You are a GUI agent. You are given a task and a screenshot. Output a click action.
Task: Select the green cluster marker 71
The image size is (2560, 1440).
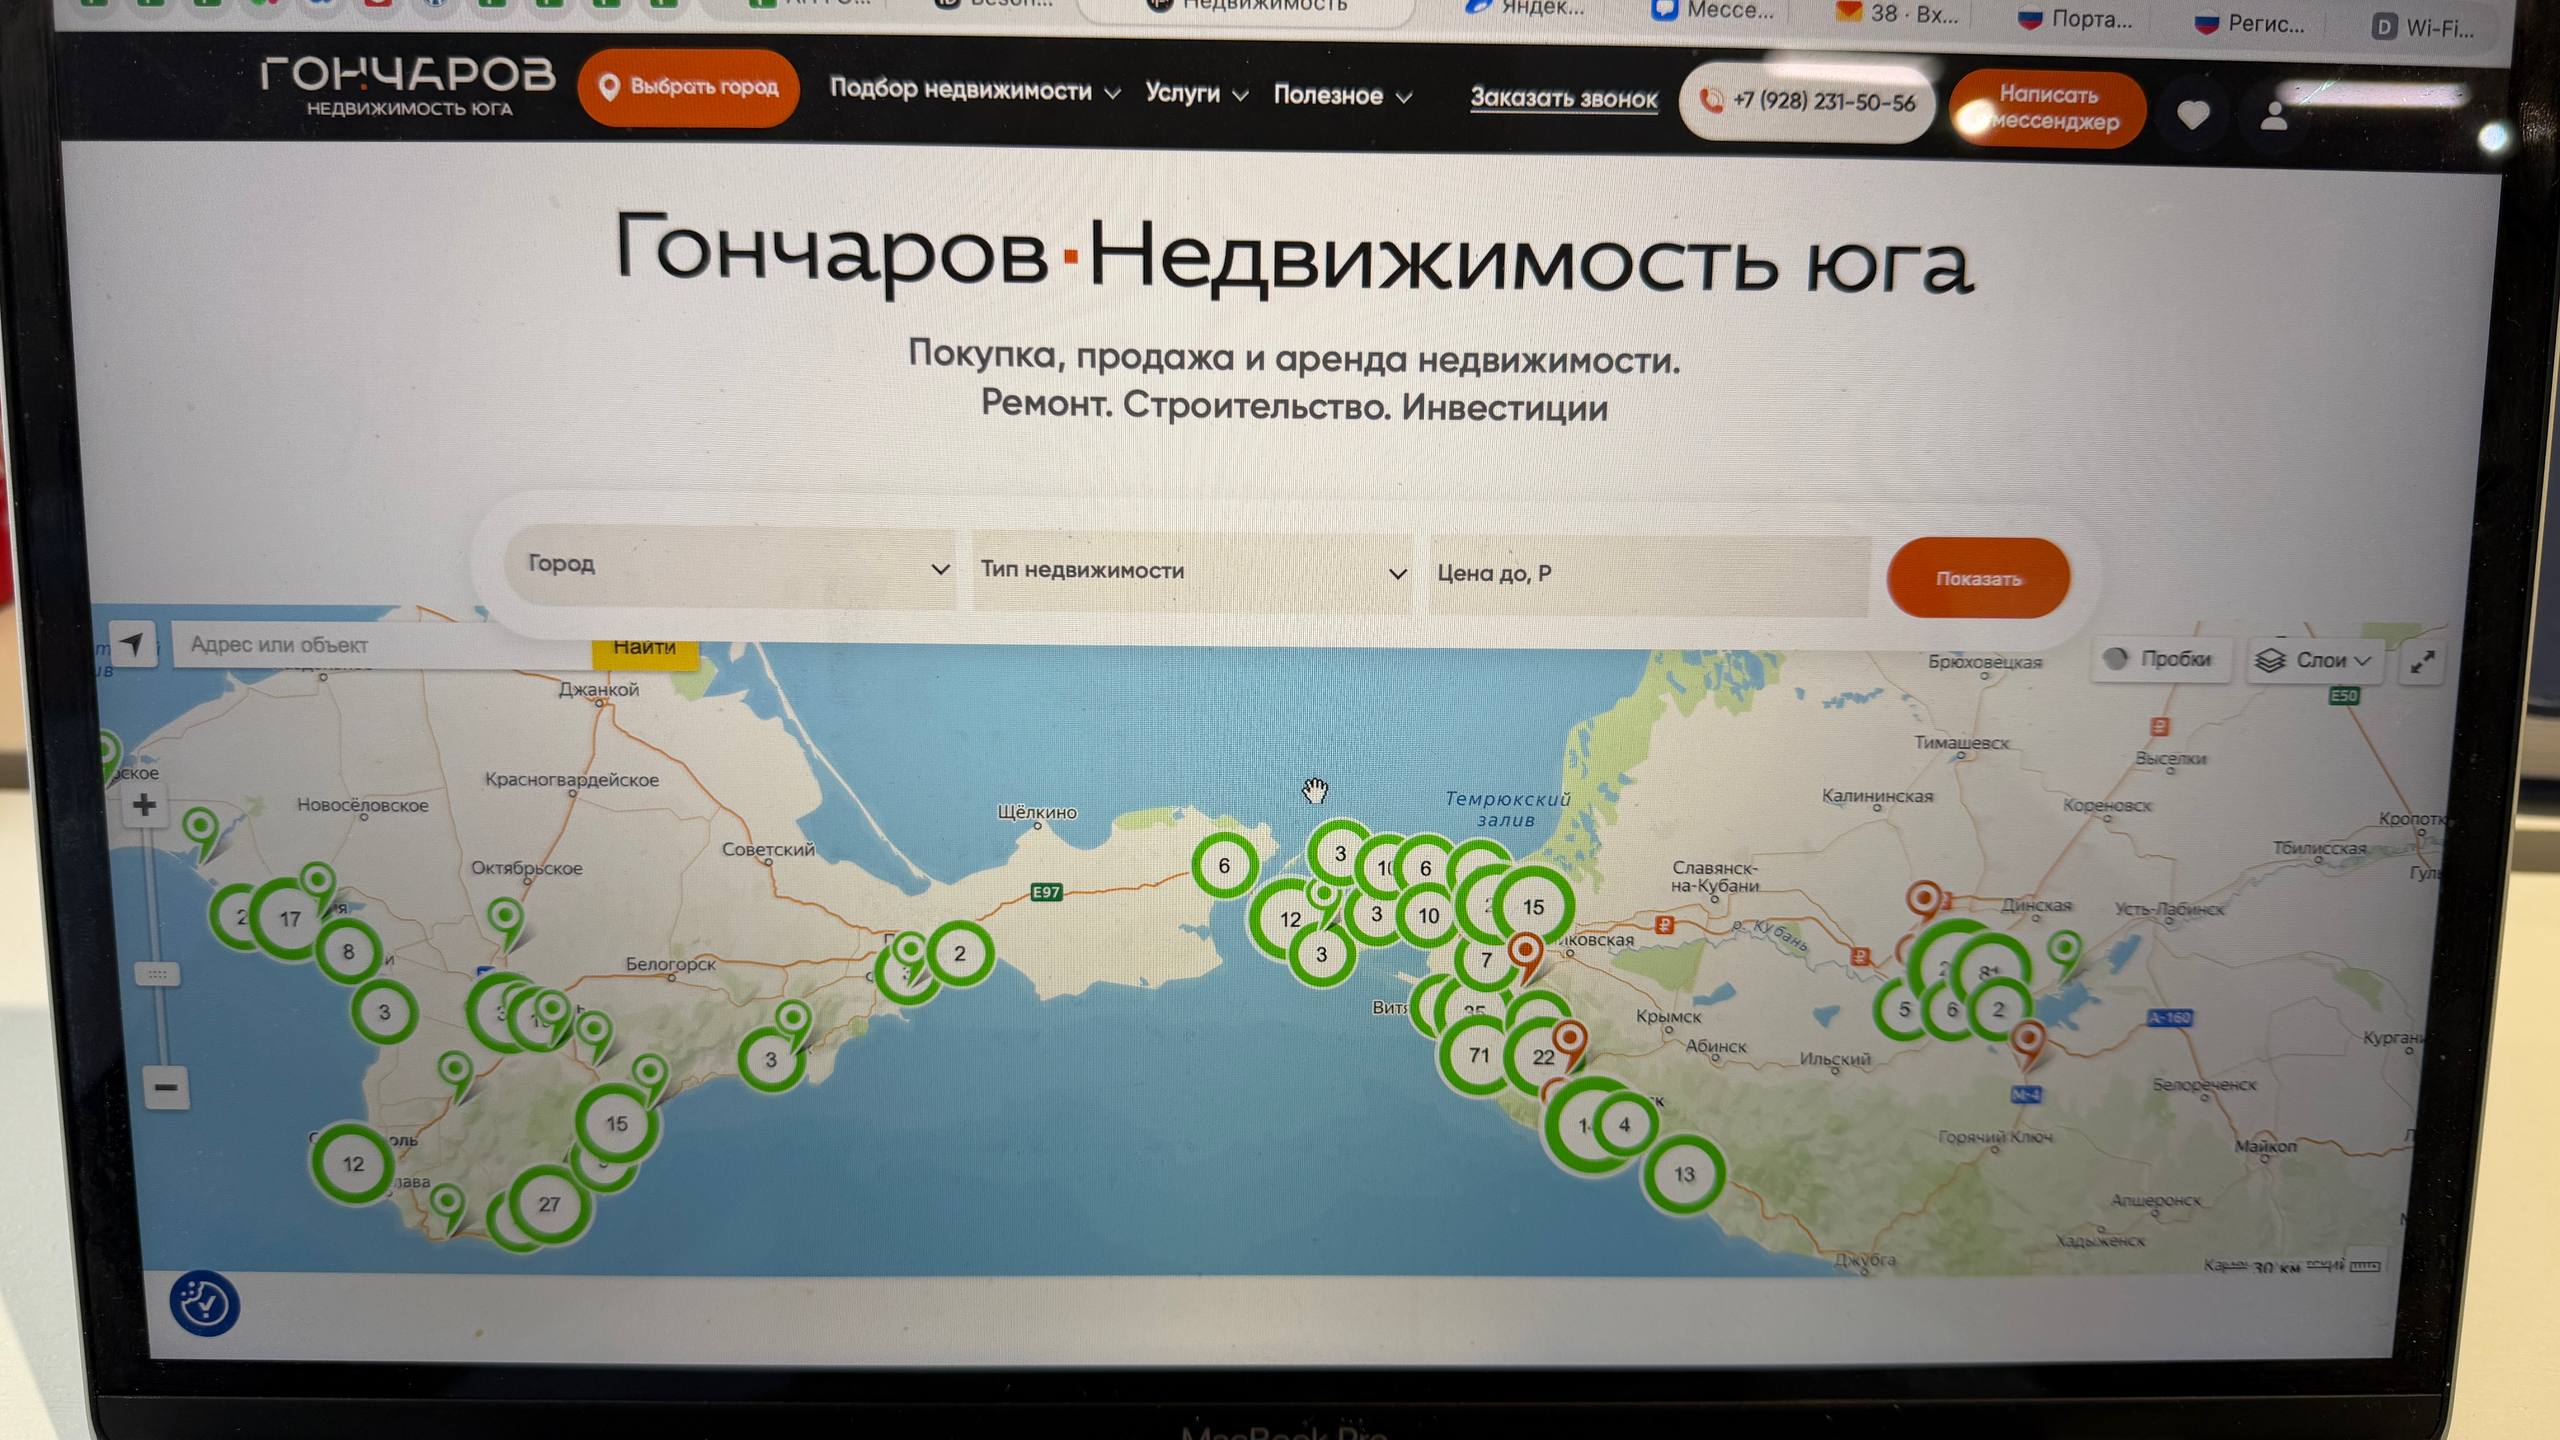point(1478,1056)
